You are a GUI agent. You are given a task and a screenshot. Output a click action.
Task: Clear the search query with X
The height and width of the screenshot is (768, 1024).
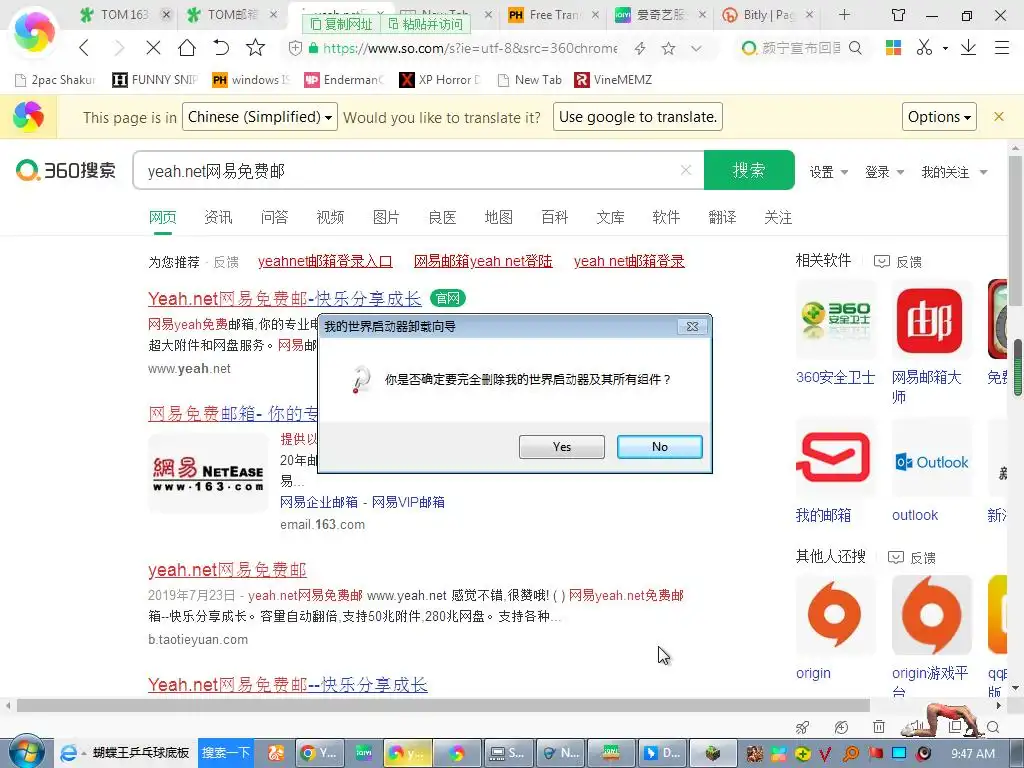pos(686,170)
